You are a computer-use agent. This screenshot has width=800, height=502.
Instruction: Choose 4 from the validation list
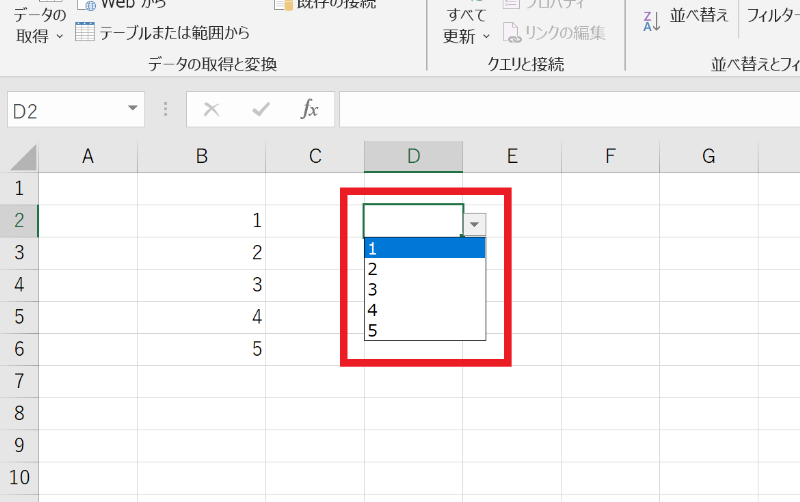424,310
